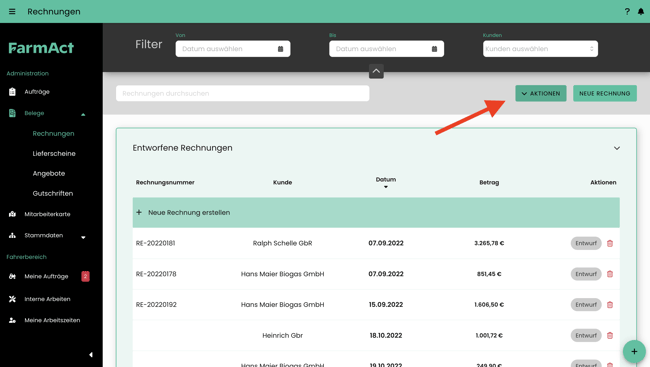Image resolution: width=650 pixels, height=367 pixels.
Task: Open Lieferscheine in sidebar
Action: click(54, 153)
